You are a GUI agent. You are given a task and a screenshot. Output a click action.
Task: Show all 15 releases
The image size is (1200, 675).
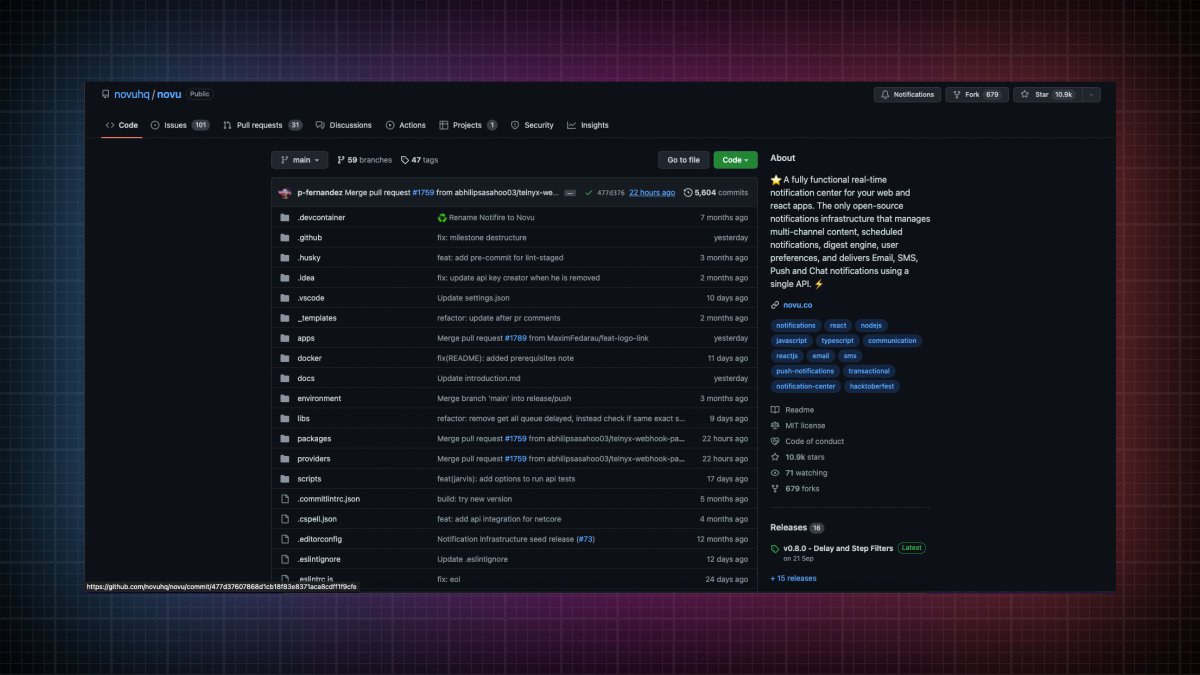[x=791, y=577]
